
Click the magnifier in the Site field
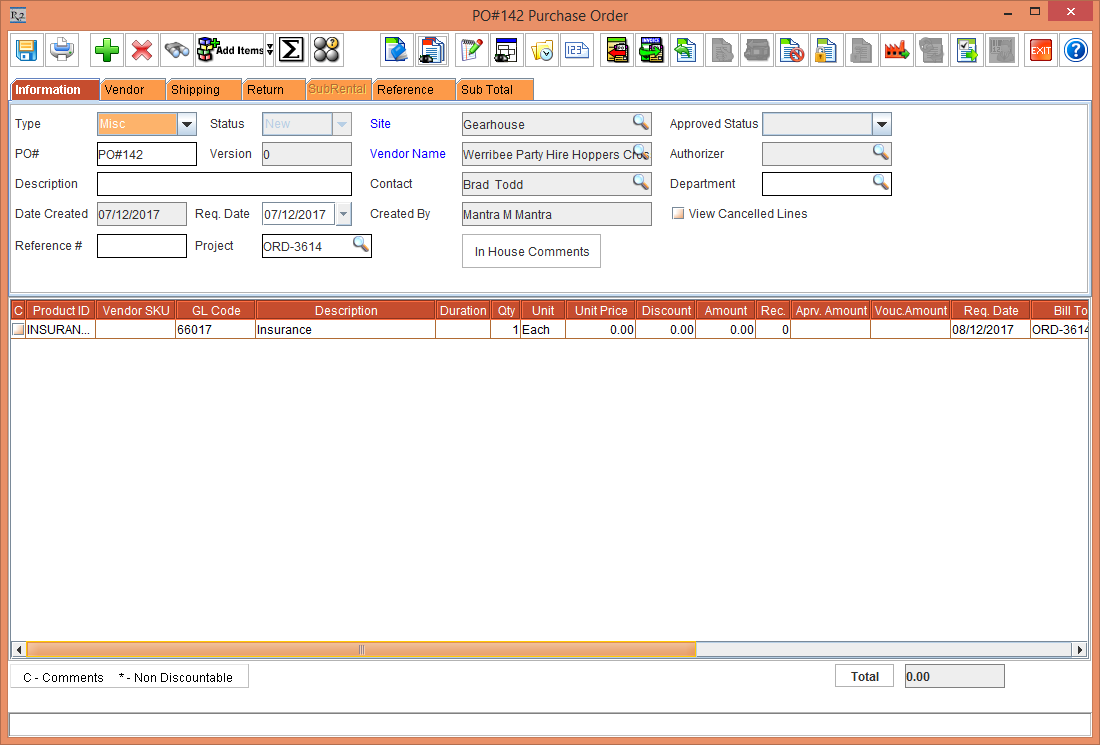pyautogui.click(x=640, y=123)
